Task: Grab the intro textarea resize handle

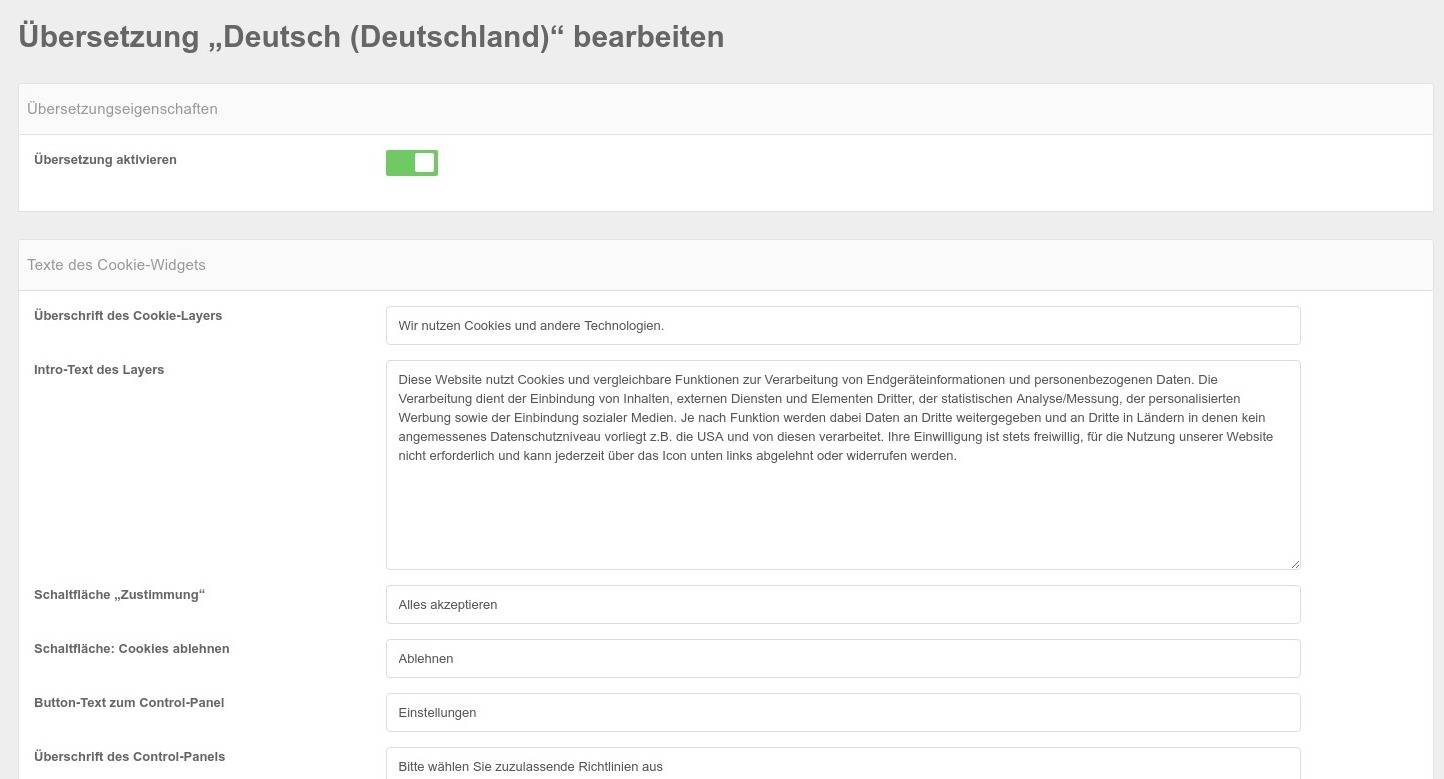Action: point(1295,564)
